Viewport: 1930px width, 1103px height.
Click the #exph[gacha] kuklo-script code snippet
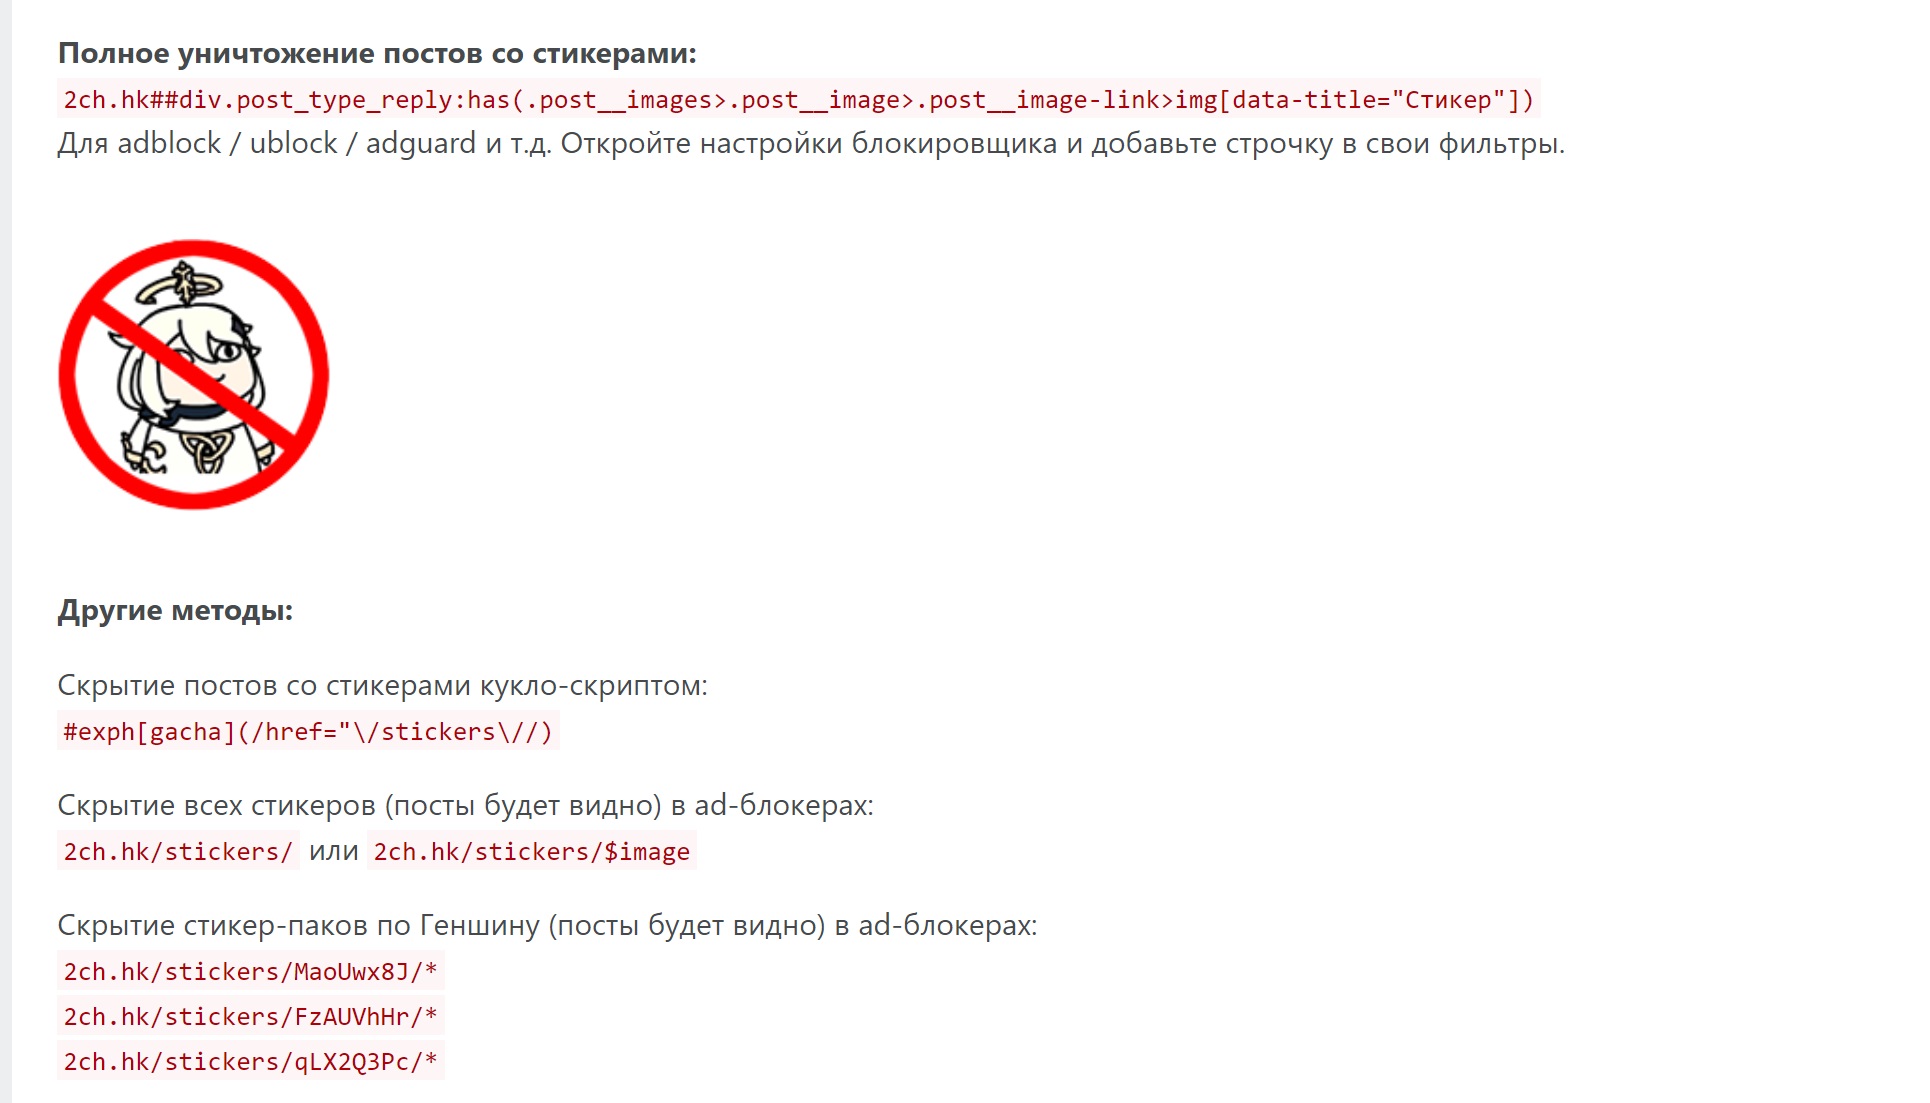pyautogui.click(x=308, y=732)
